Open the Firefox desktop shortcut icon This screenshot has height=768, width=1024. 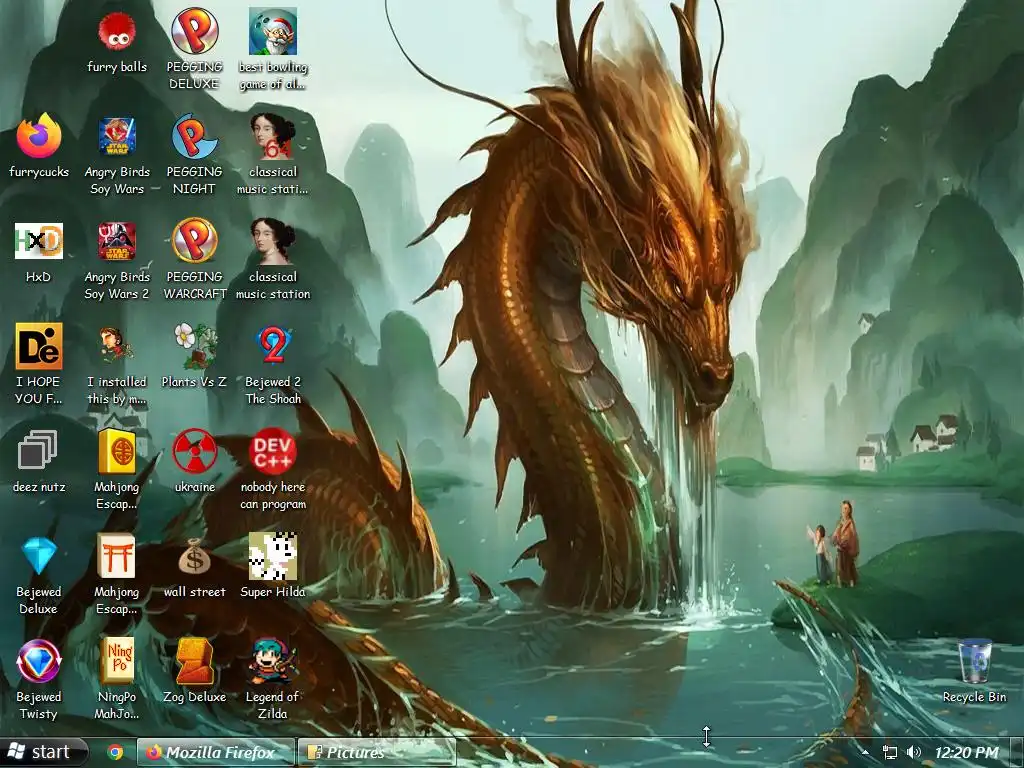pyautogui.click(x=39, y=136)
